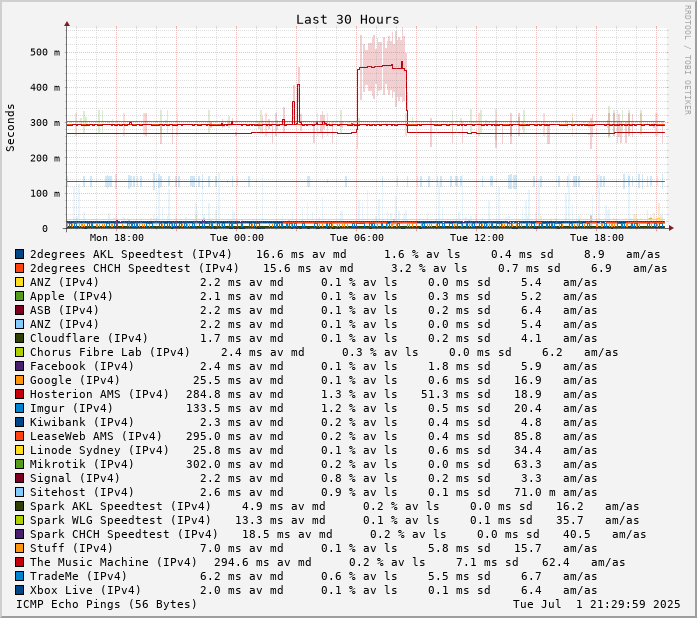Click the '133.5 ms' Imgur median value
The height and width of the screenshot is (618, 697).
(x=213, y=408)
